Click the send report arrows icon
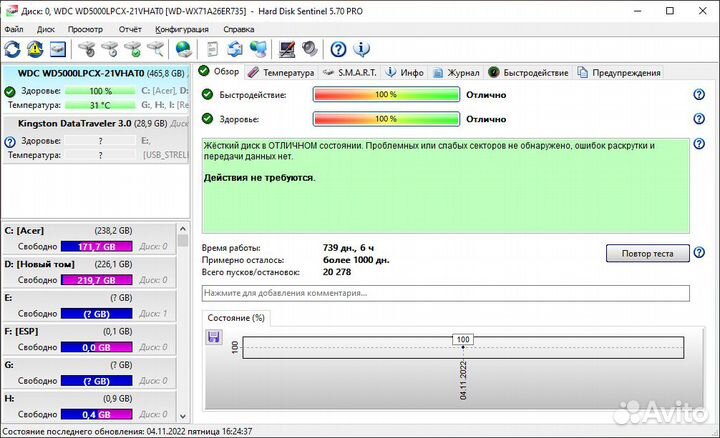The image size is (720, 438). (235, 49)
